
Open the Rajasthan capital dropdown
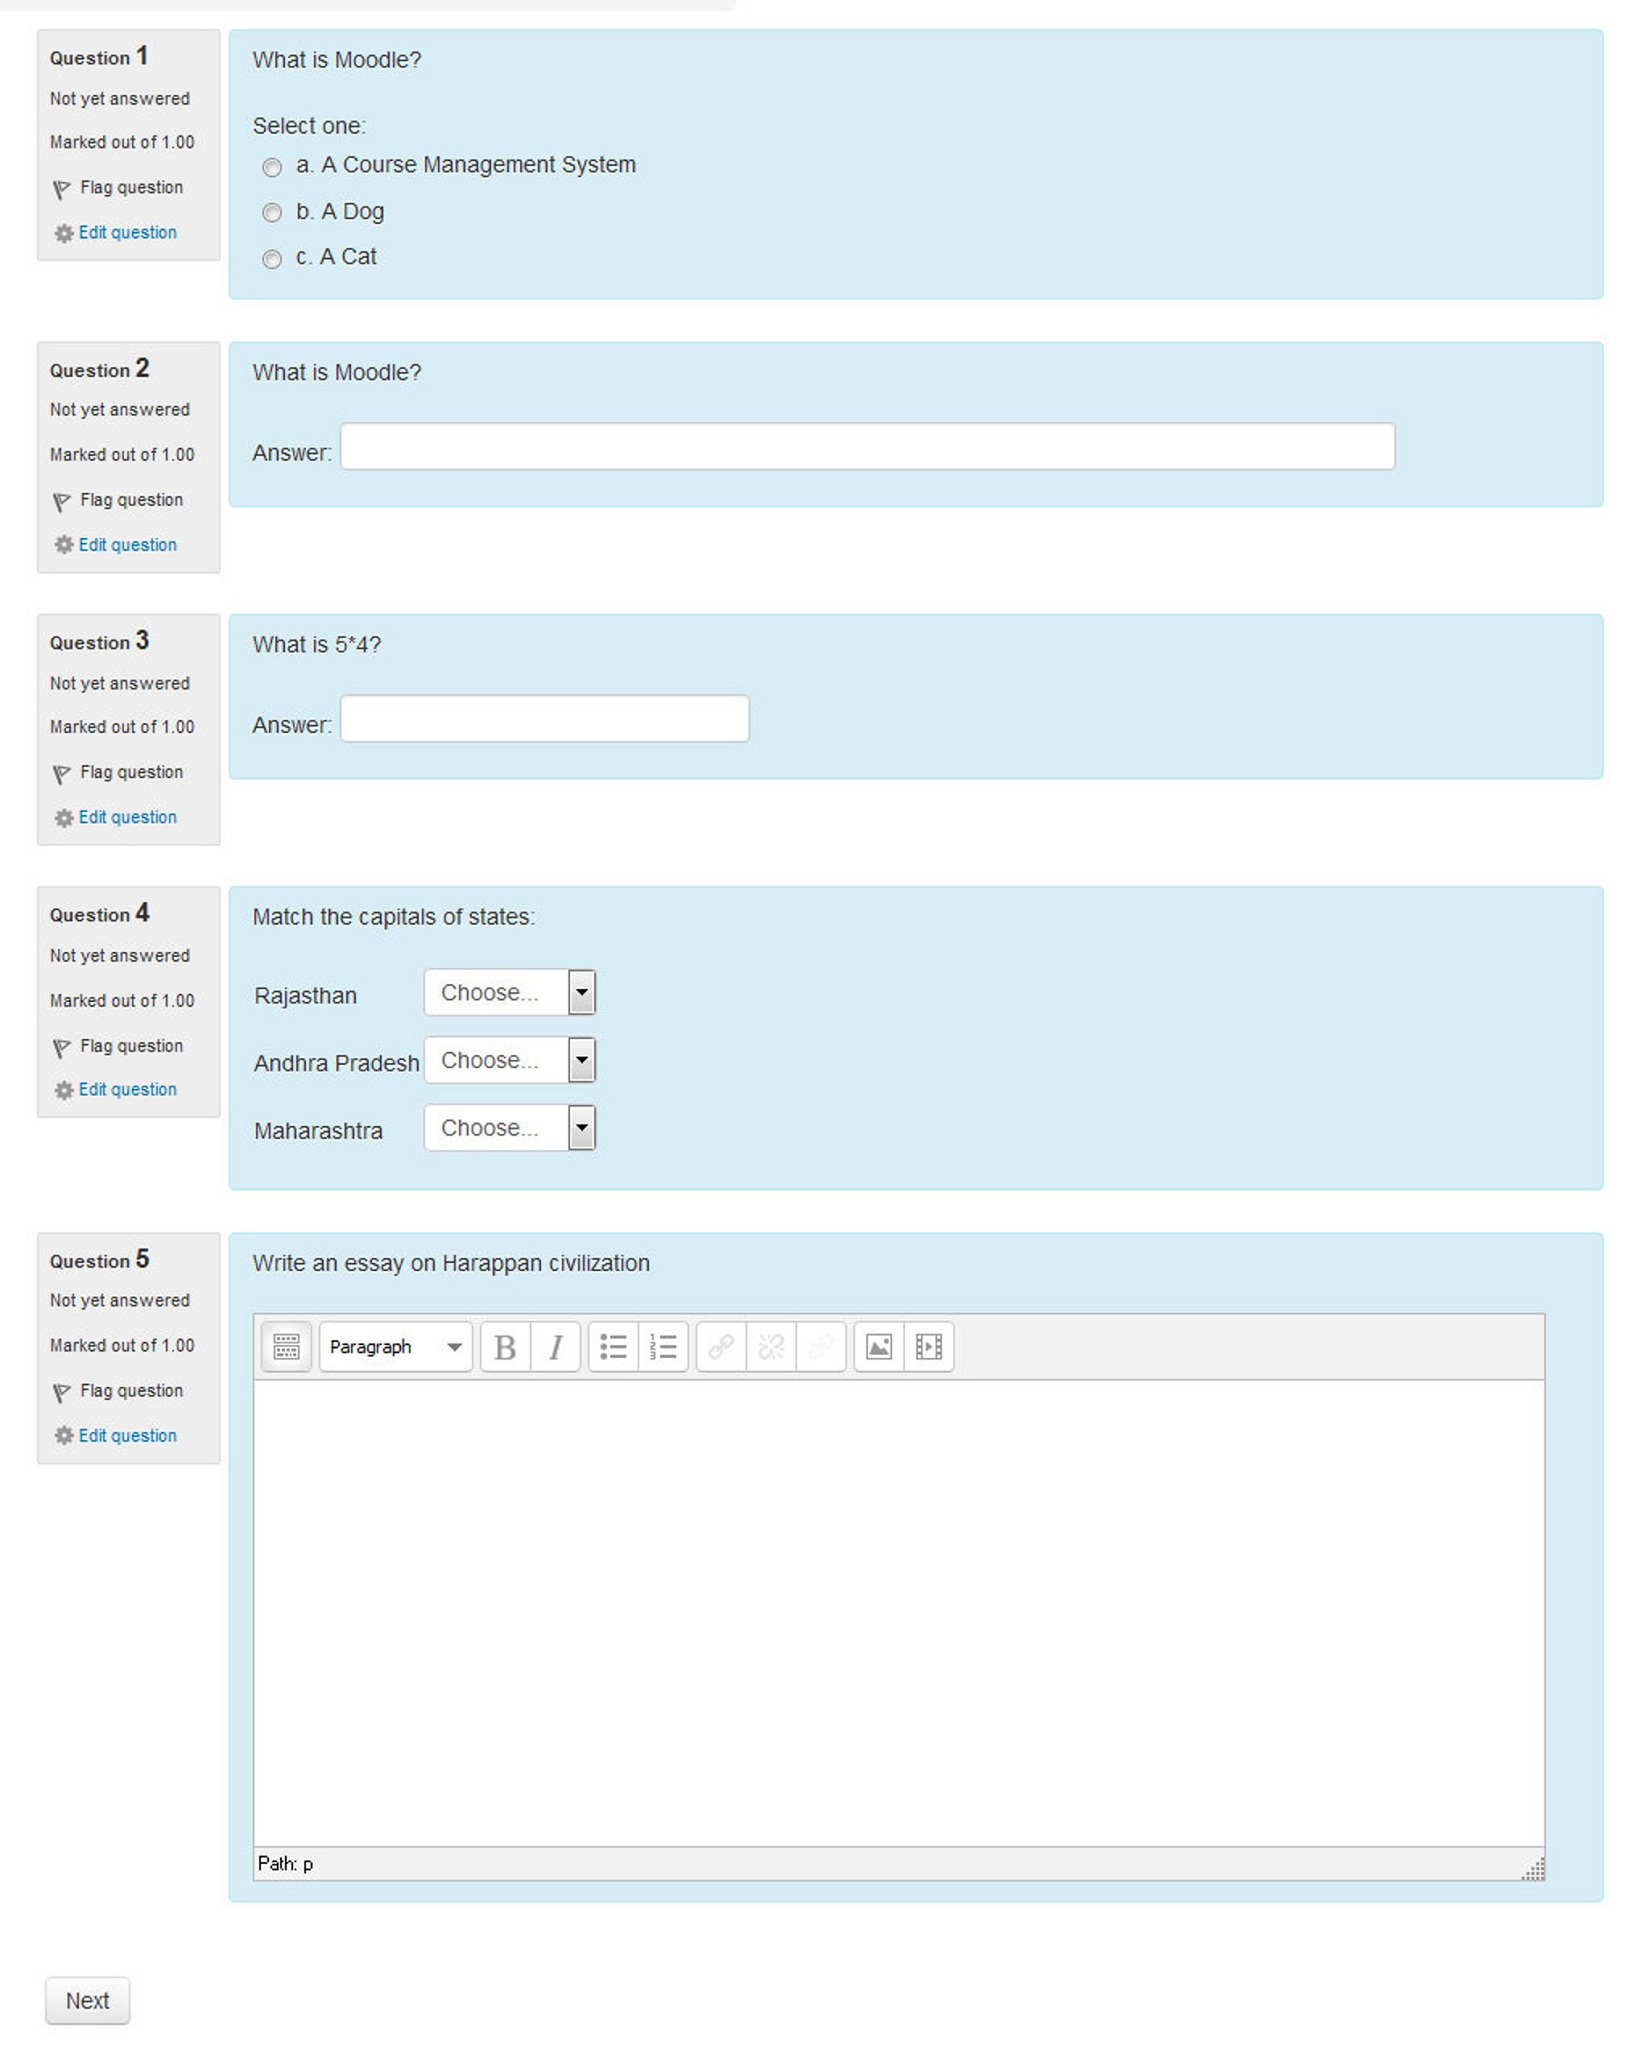(509, 993)
